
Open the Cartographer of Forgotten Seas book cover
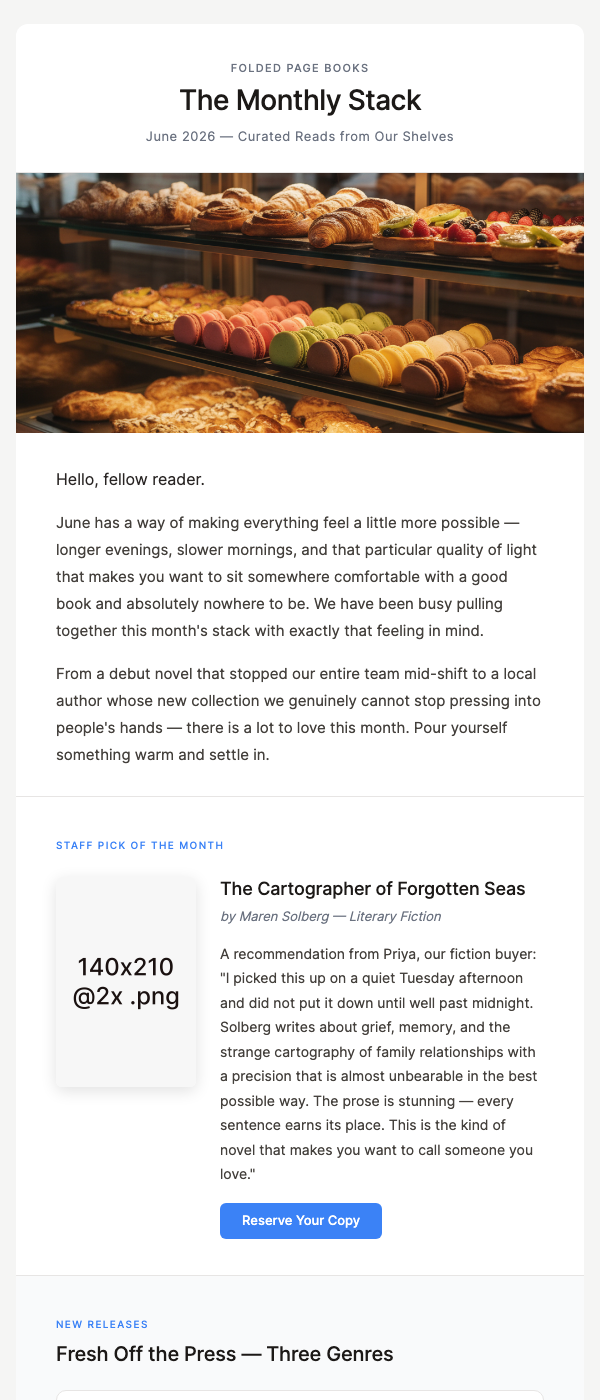127,980
